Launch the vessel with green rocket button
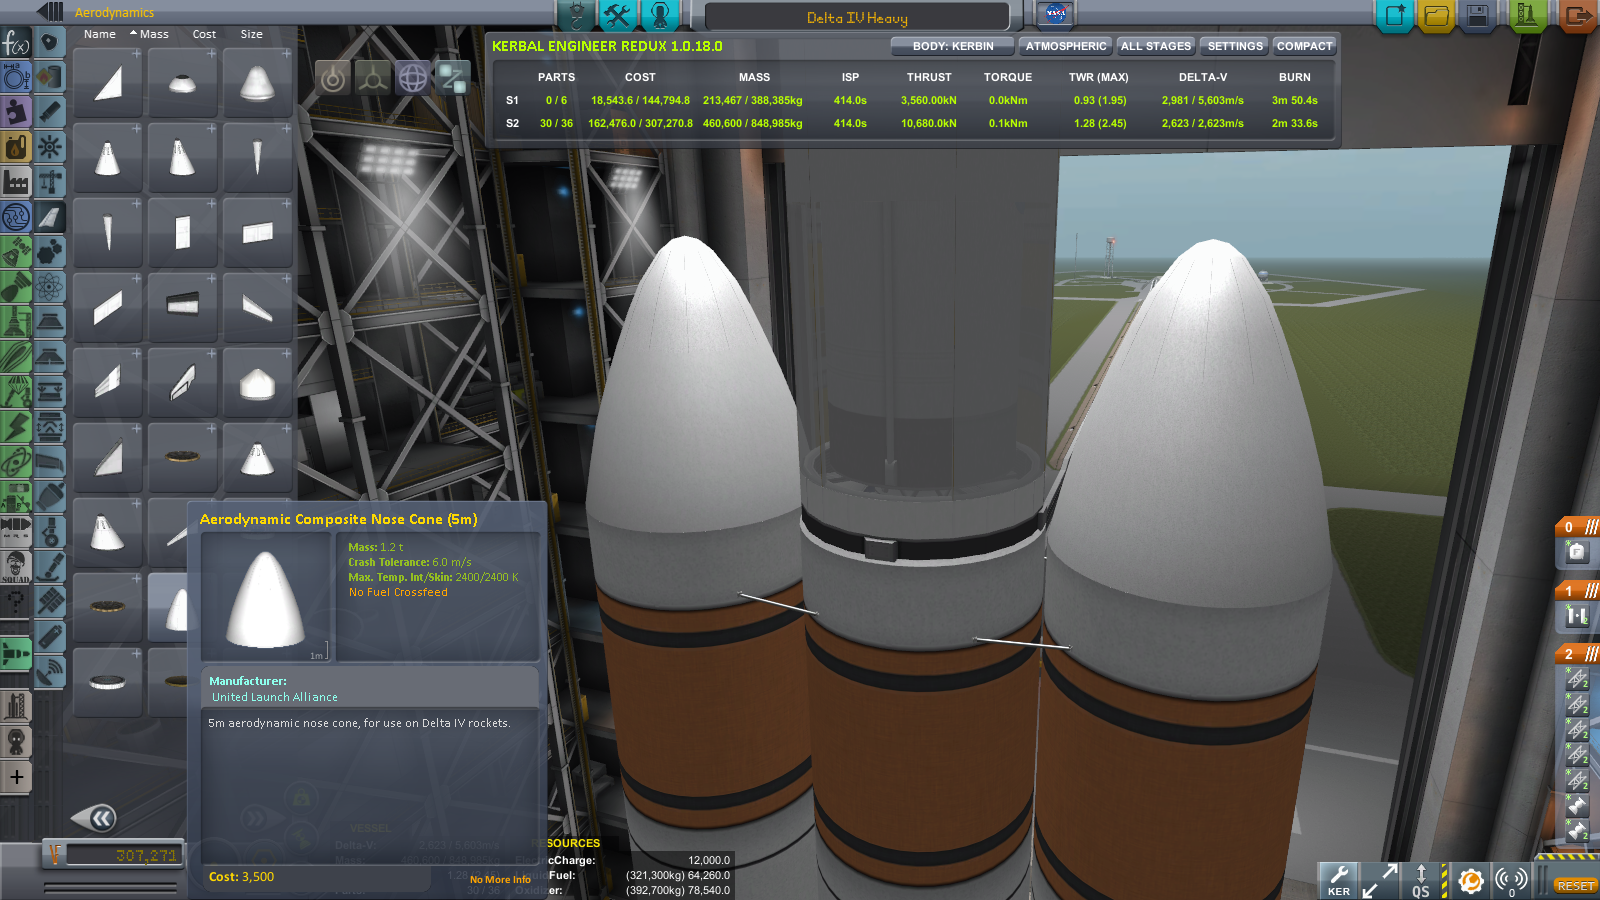The height and width of the screenshot is (900, 1600). 1527,16
